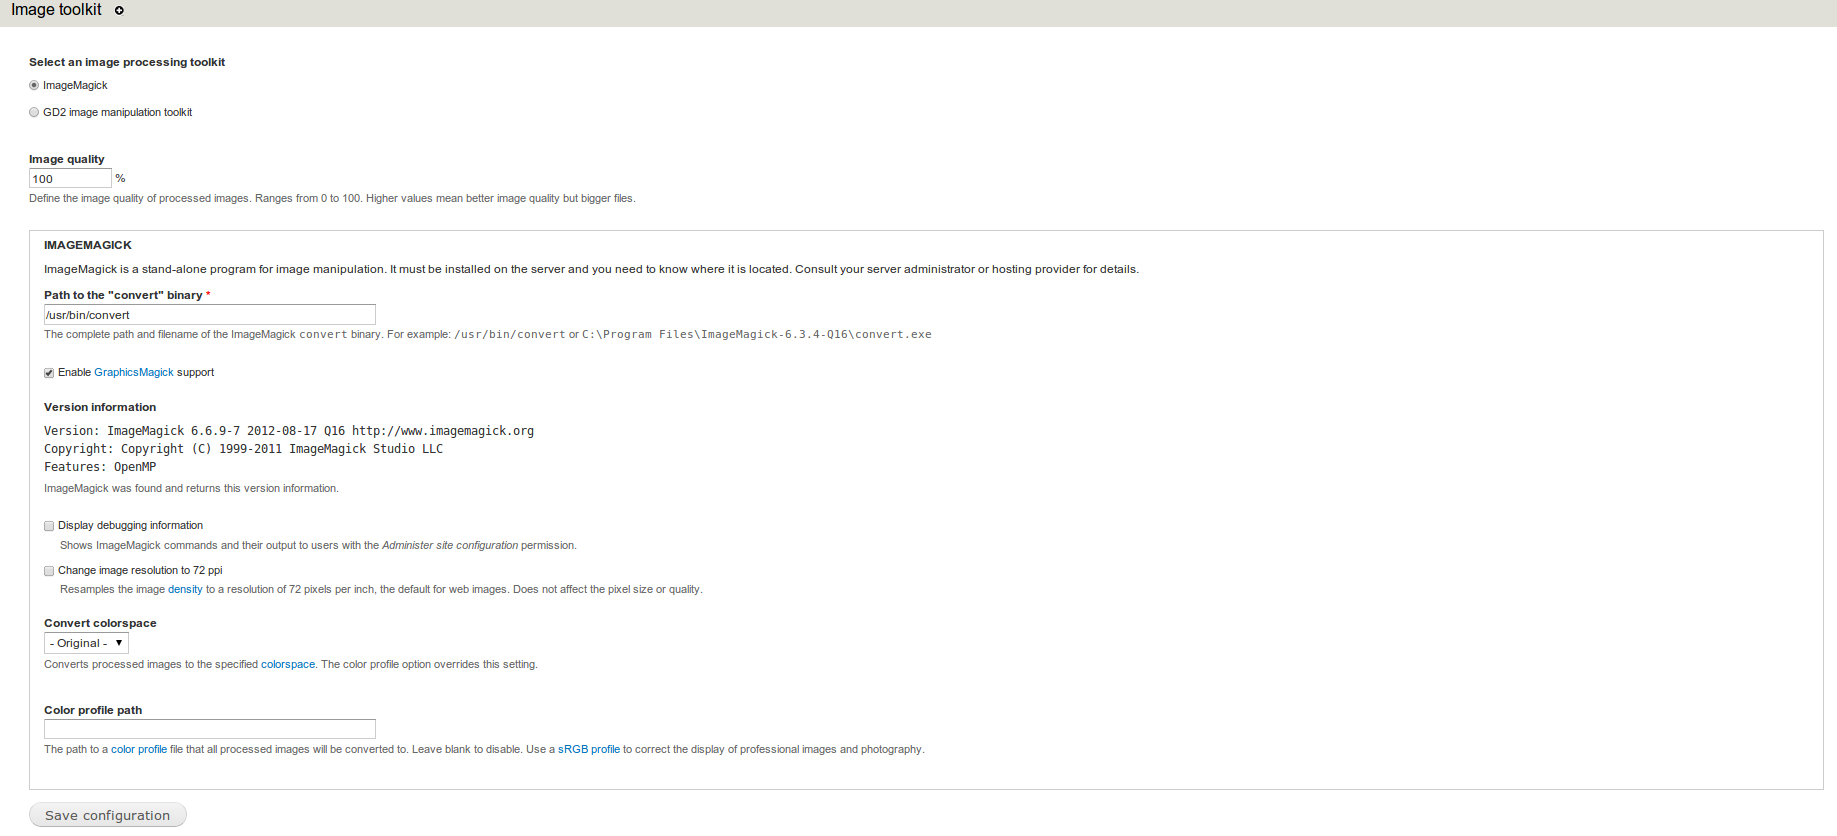This screenshot has width=1837, height=836.
Task: Open the GraphicsMagick link
Action: (134, 373)
